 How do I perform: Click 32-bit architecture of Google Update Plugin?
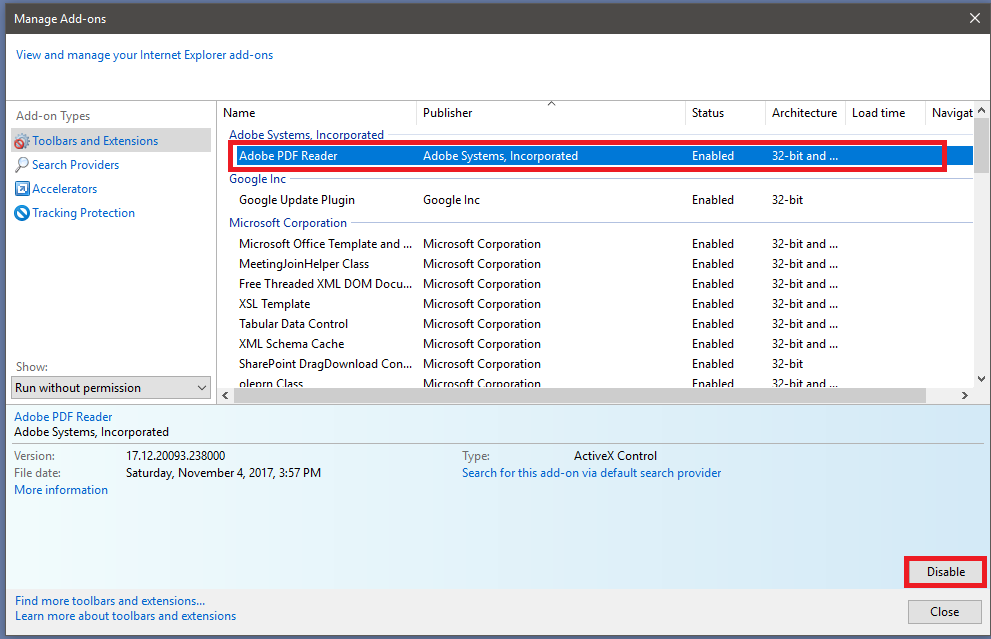click(x=787, y=200)
